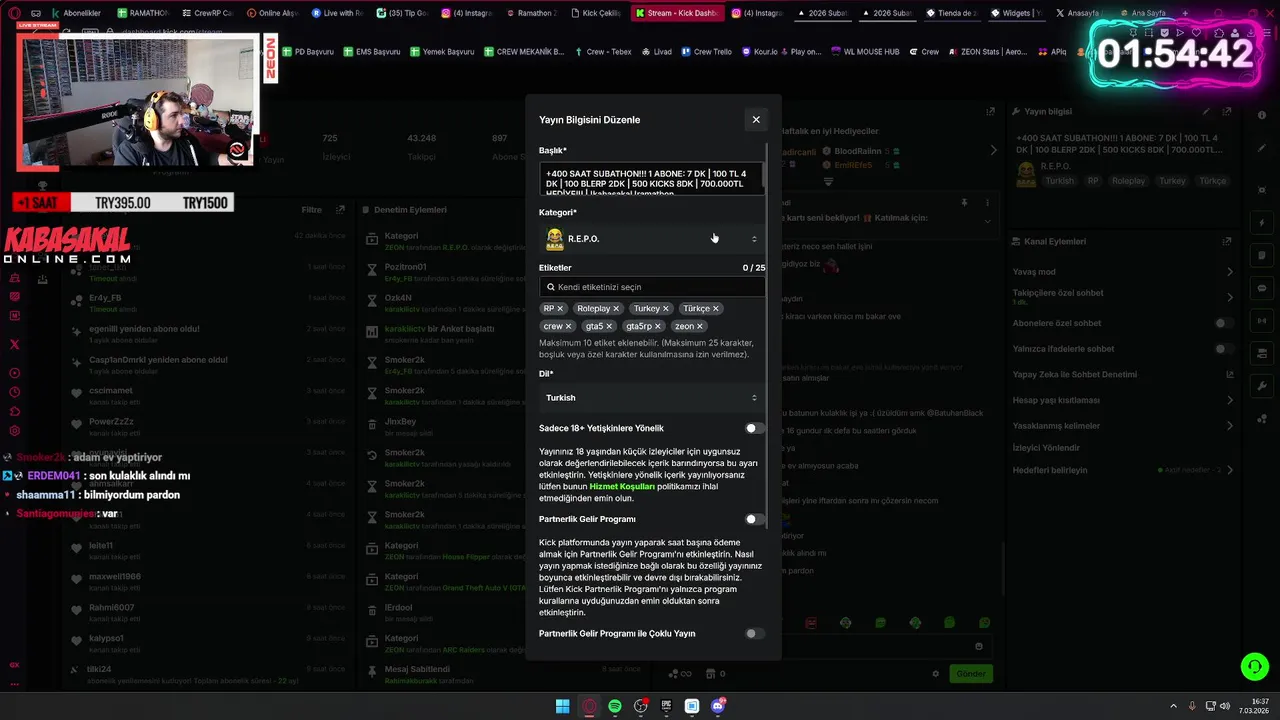
Task: Toggle Abonelere özel sohbet switch
Action: pyautogui.click(x=1223, y=323)
